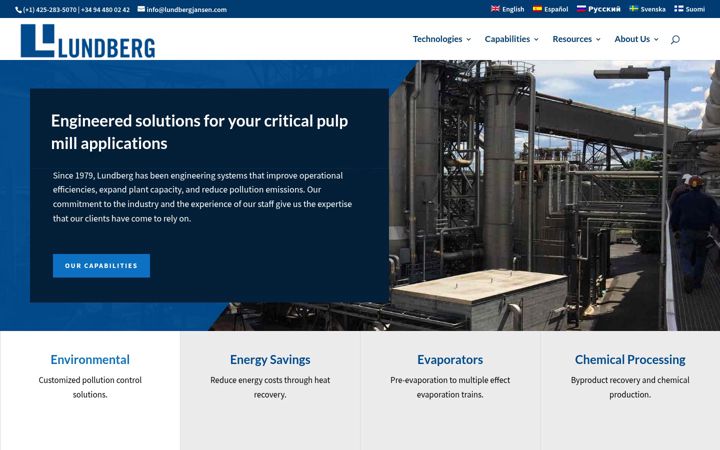Click the Swedish flag icon
Viewport: 720px width, 450px height.
click(x=634, y=9)
